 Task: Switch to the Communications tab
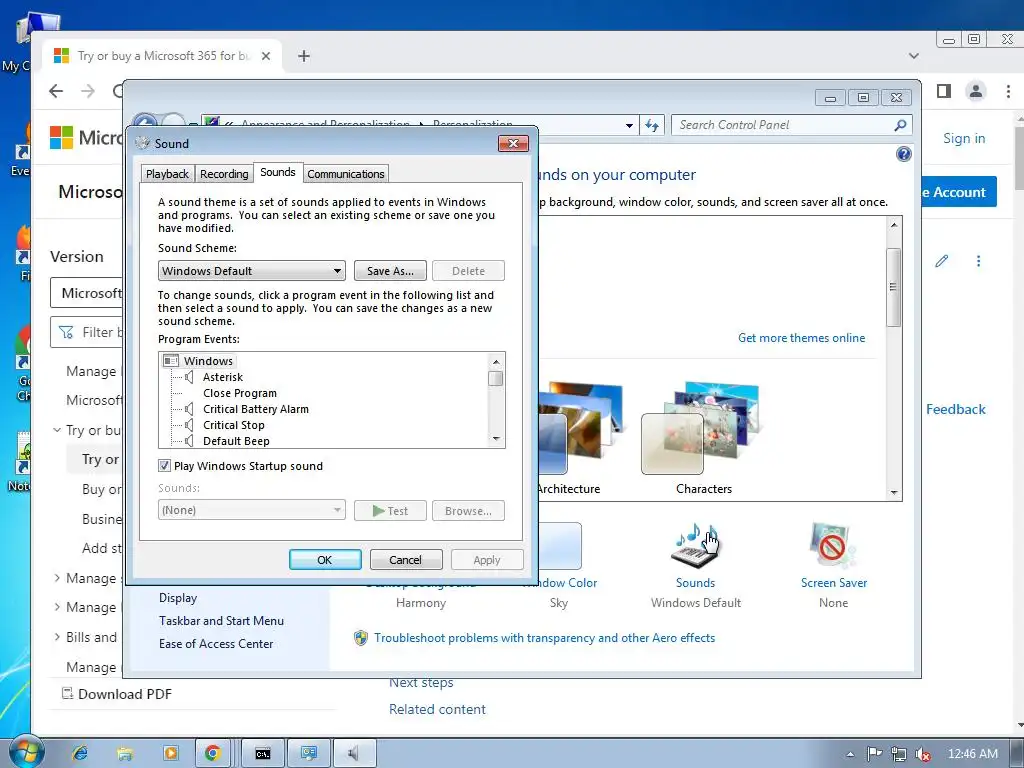345,174
